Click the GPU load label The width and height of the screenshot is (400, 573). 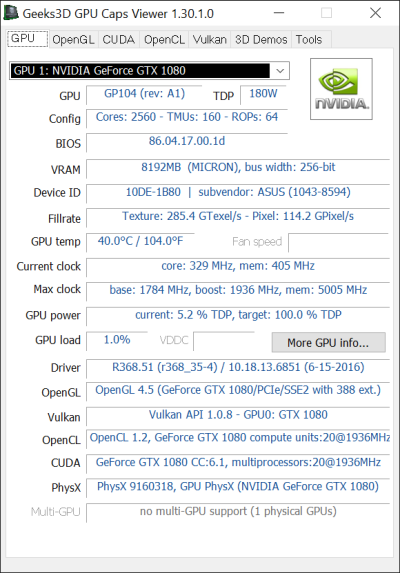point(58,340)
